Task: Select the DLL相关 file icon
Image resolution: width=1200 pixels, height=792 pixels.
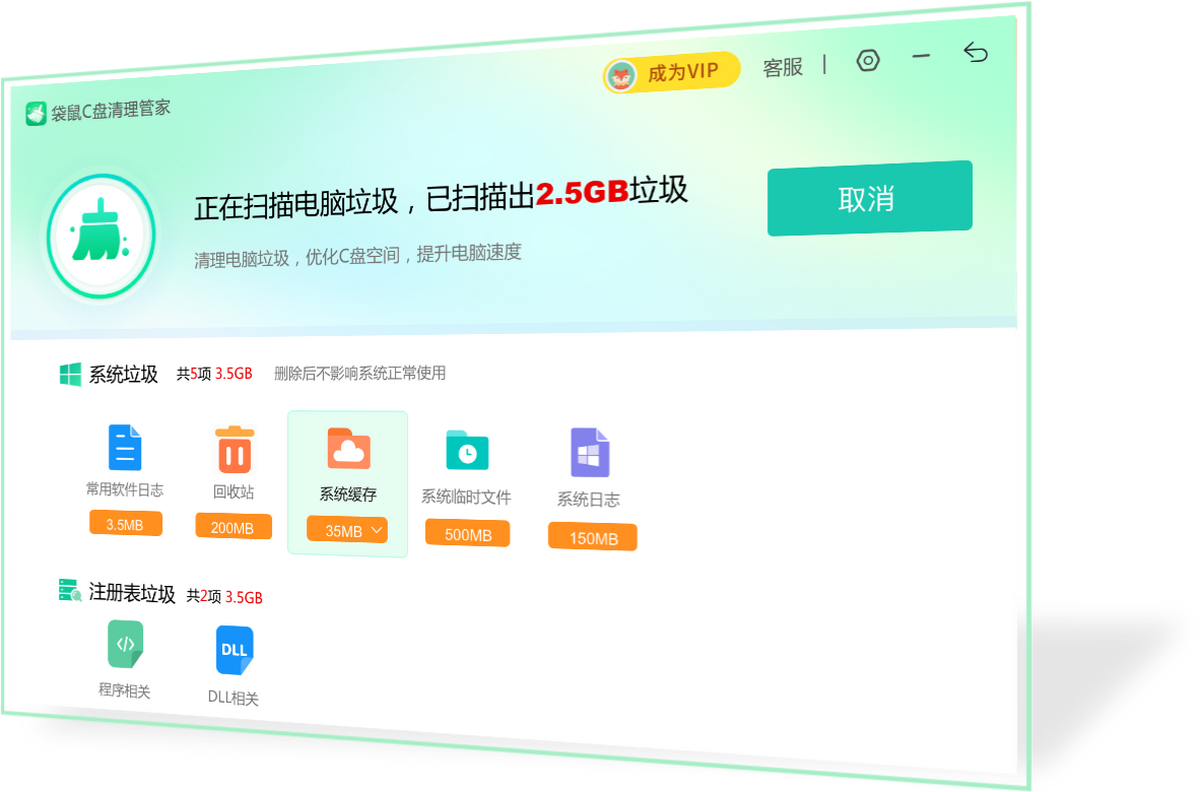Action: coord(234,650)
